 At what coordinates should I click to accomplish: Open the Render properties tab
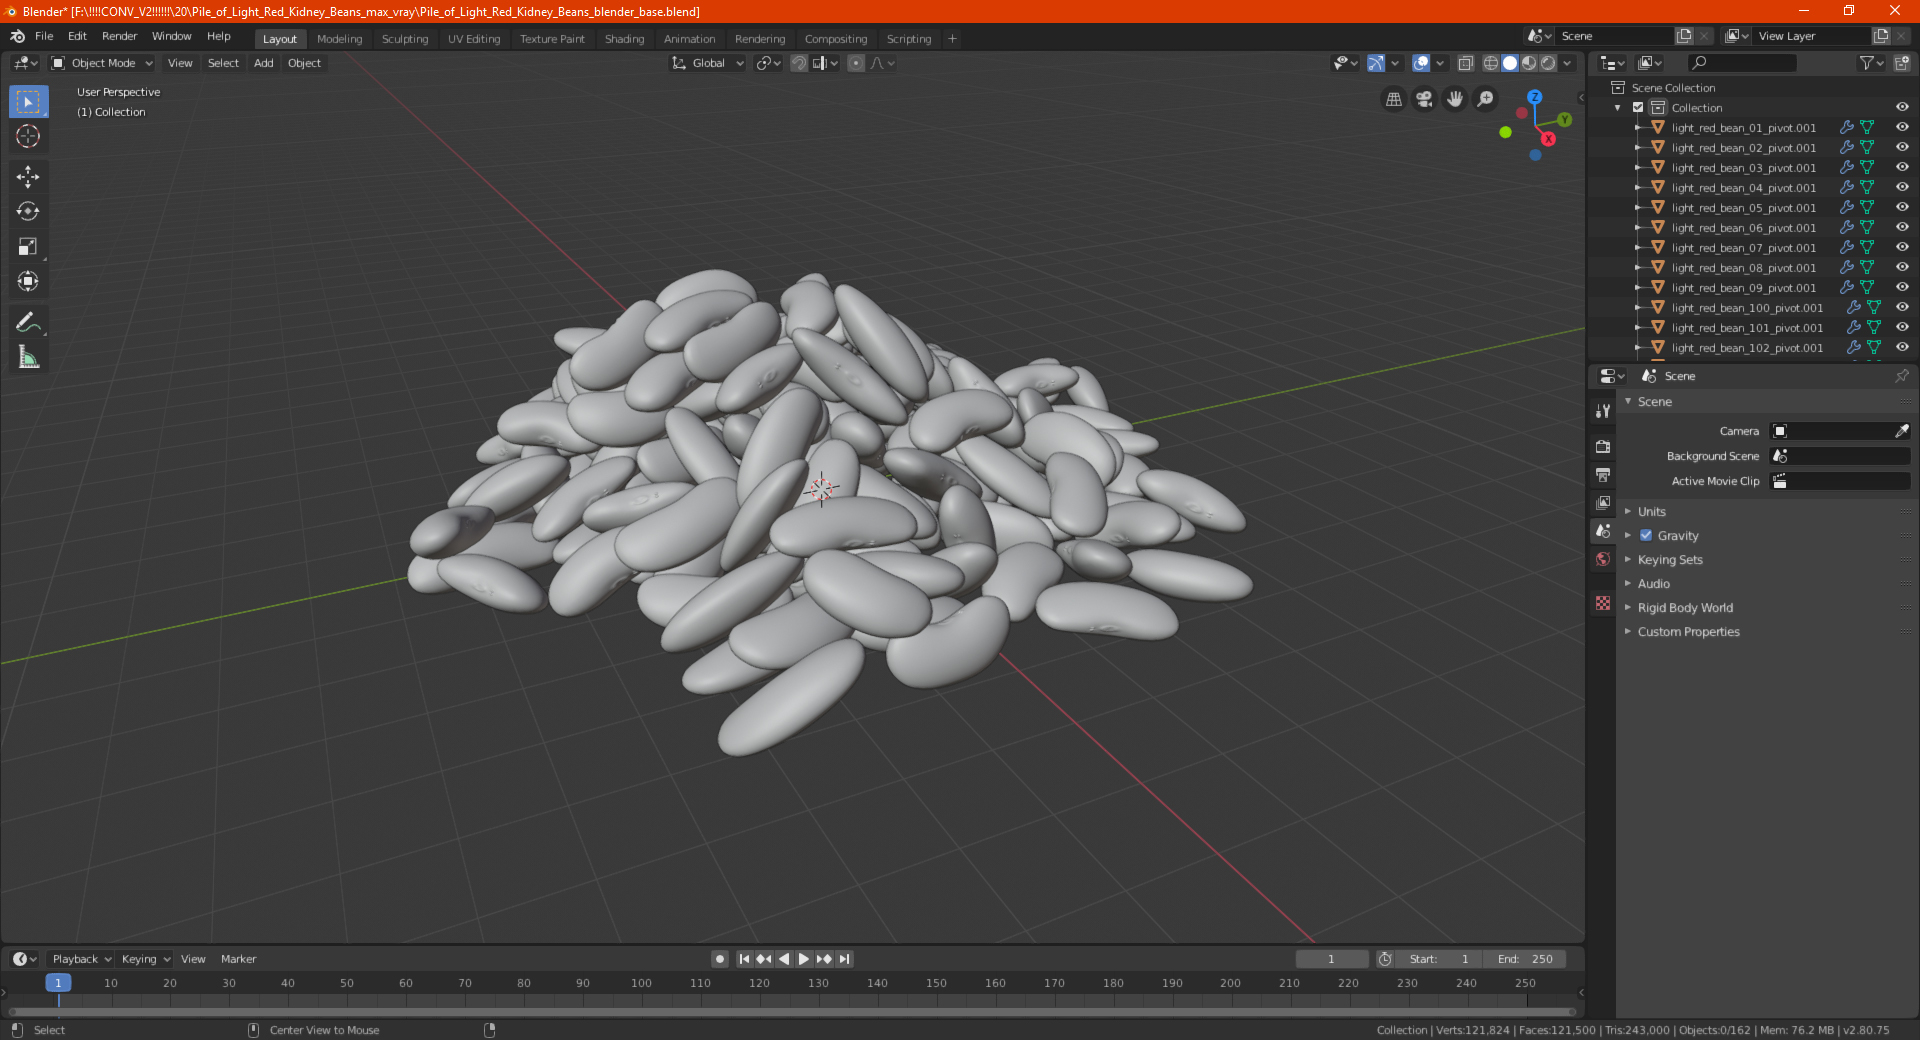[x=1603, y=446]
